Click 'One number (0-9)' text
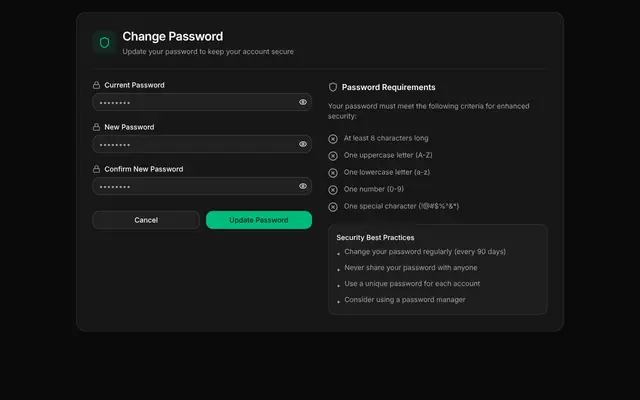This screenshot has width=640, height=400. [x=374, y=189]
